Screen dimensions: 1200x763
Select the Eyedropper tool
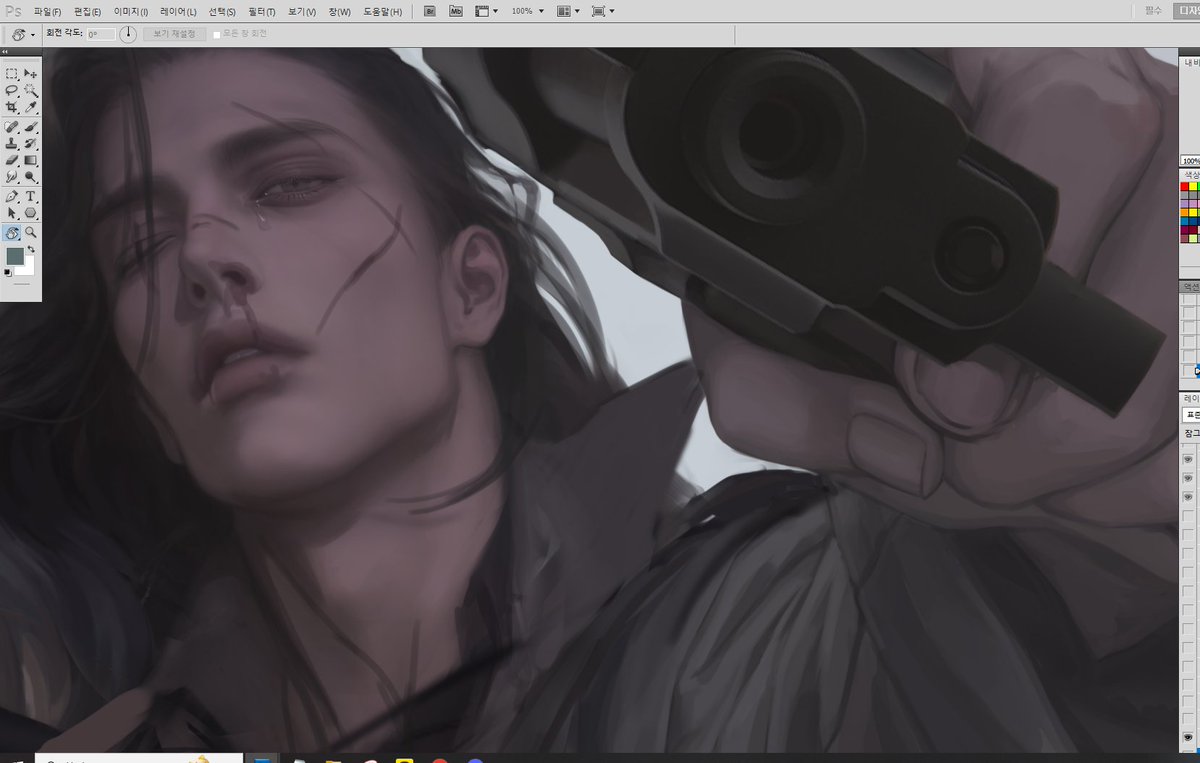pos(31,107)
